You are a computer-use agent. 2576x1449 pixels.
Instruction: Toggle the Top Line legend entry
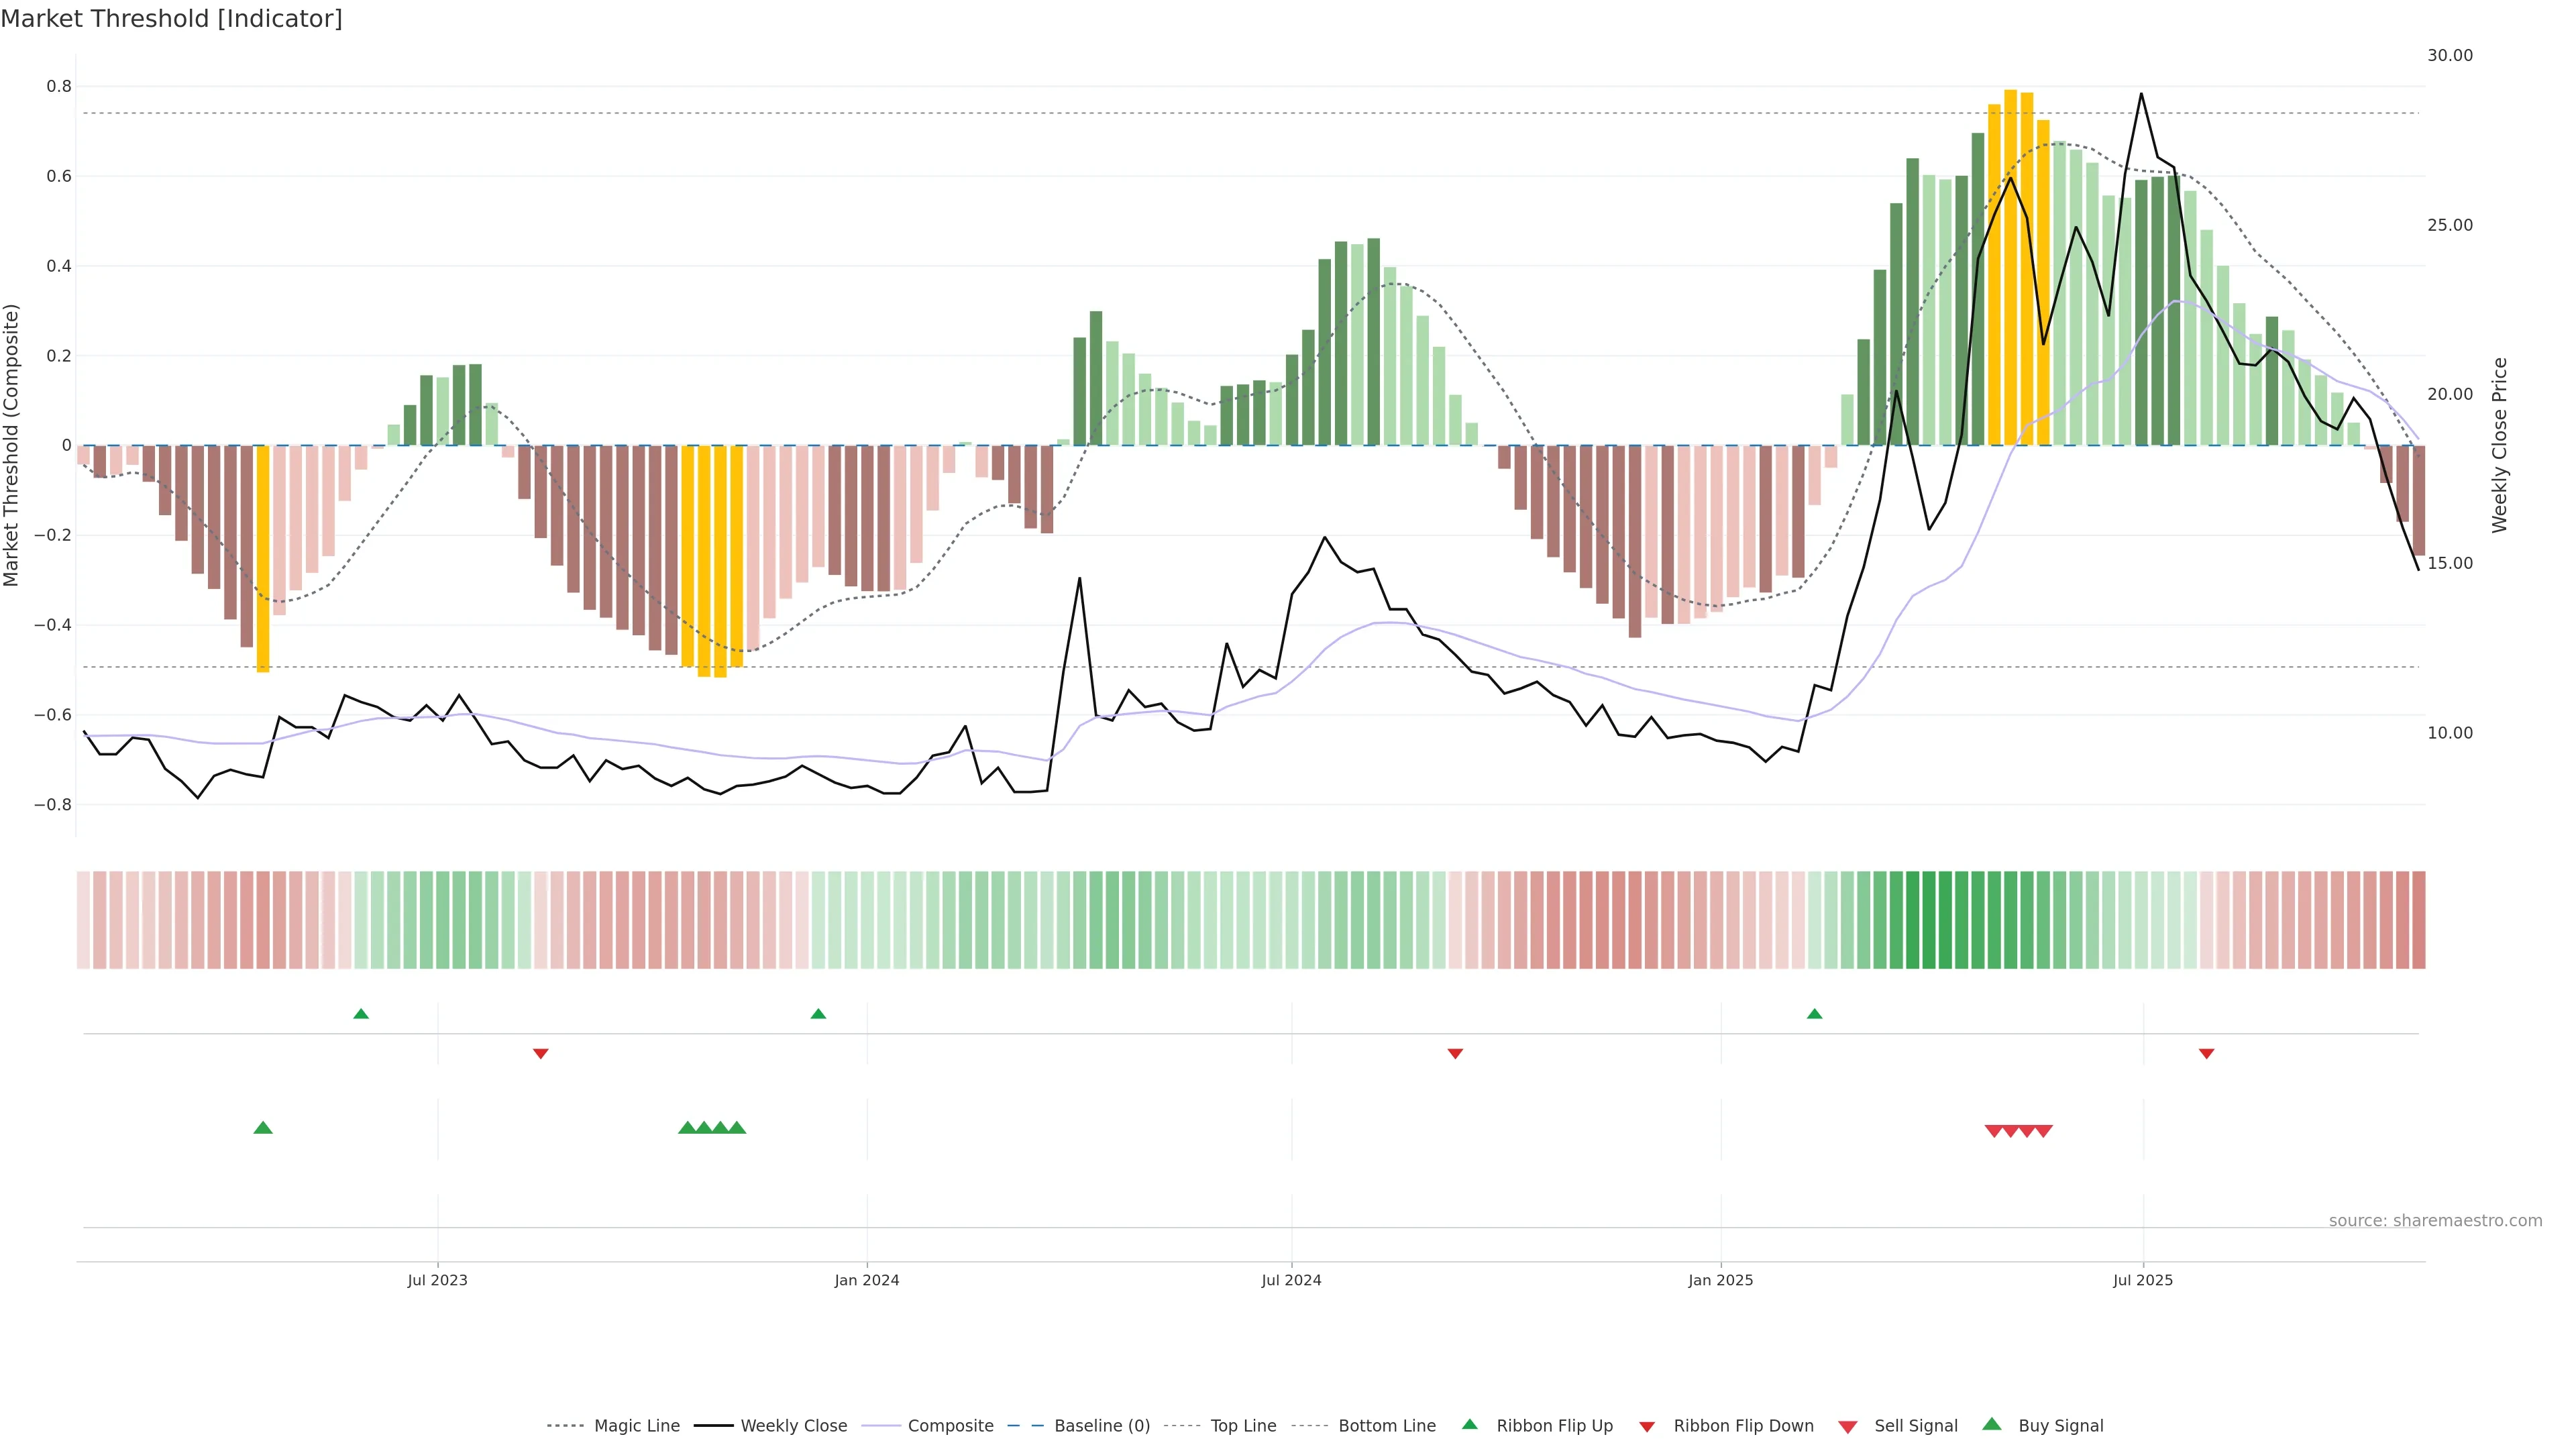pyautogui.click(x=1243, y=1426)
